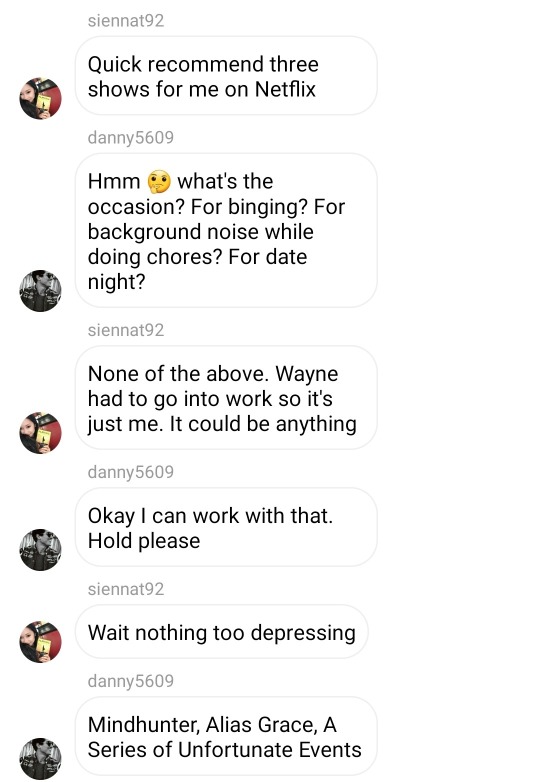The image size is (540, 782).
Task: Open danny5609 username above Mindhunter message
Action: pyautogui.click(x=131, y=681)
